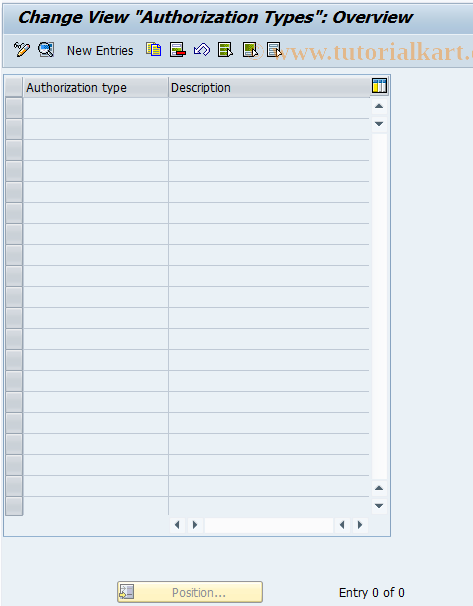
Task: Click the Deselect All icon
Action: coord(274,50)
